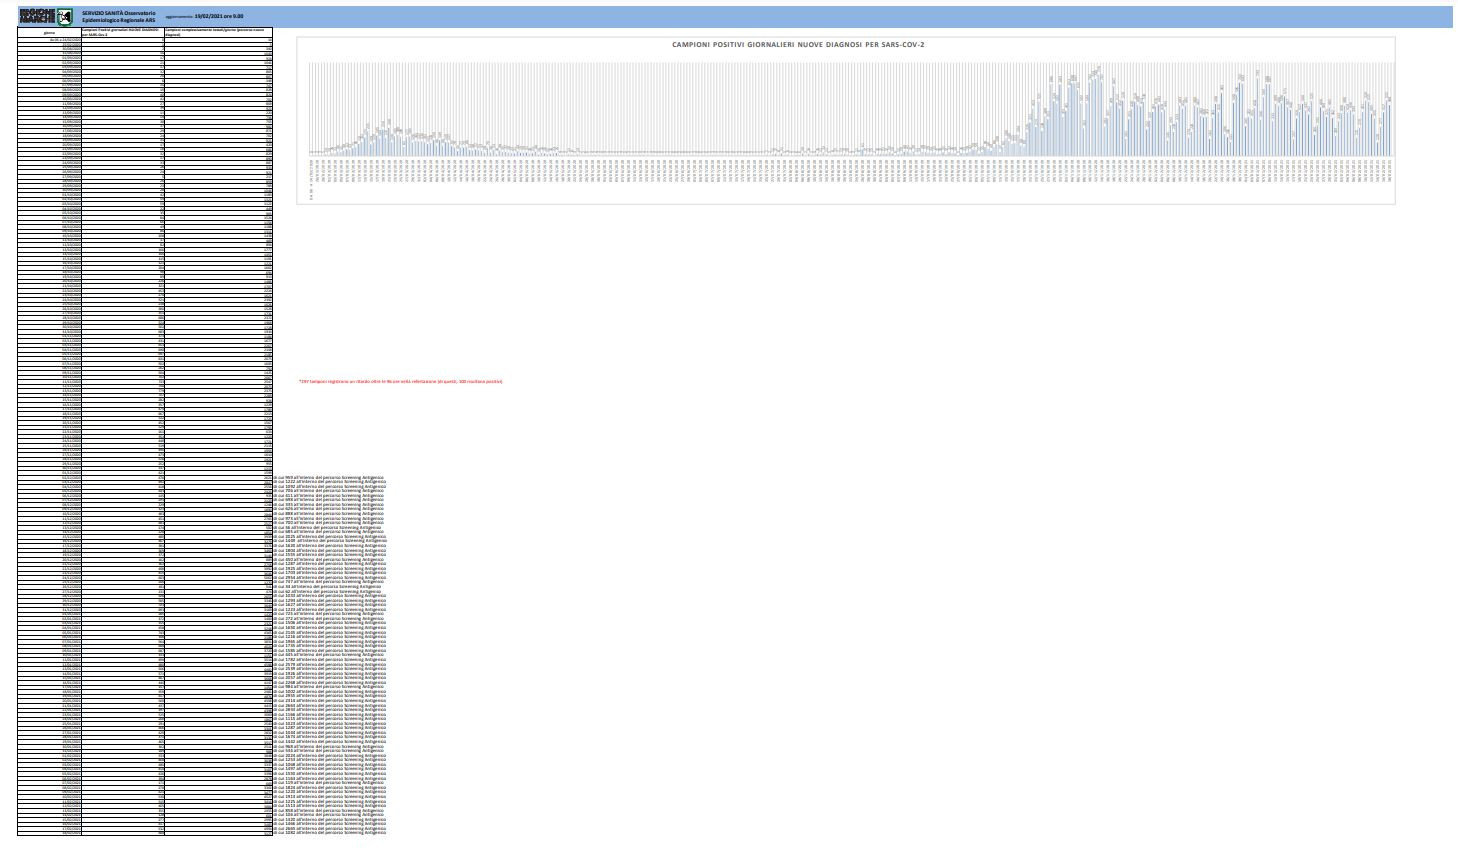Image resolution: width=1458 pixels, height=850 pixels.
Task: Click the 'SERVIZIO SANITÀ Osservatorio Epidemiologico Regionale ARS' header
Action: tap(118, 16)
